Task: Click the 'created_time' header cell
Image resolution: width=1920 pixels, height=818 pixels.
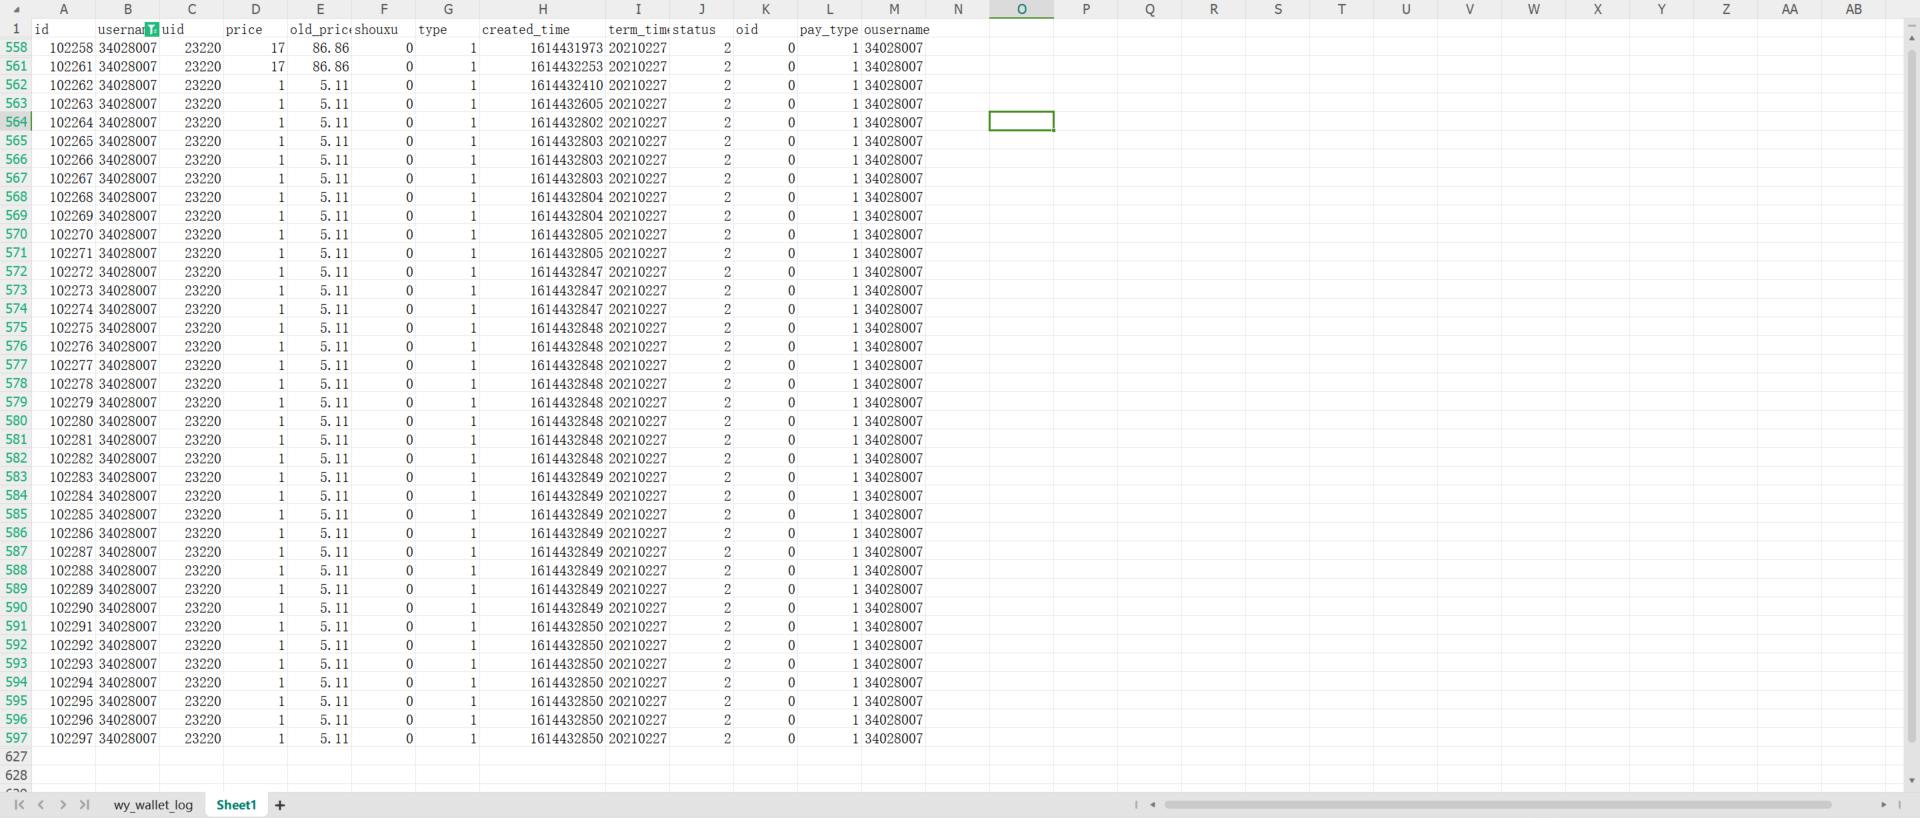Action: tap(543, 29)
